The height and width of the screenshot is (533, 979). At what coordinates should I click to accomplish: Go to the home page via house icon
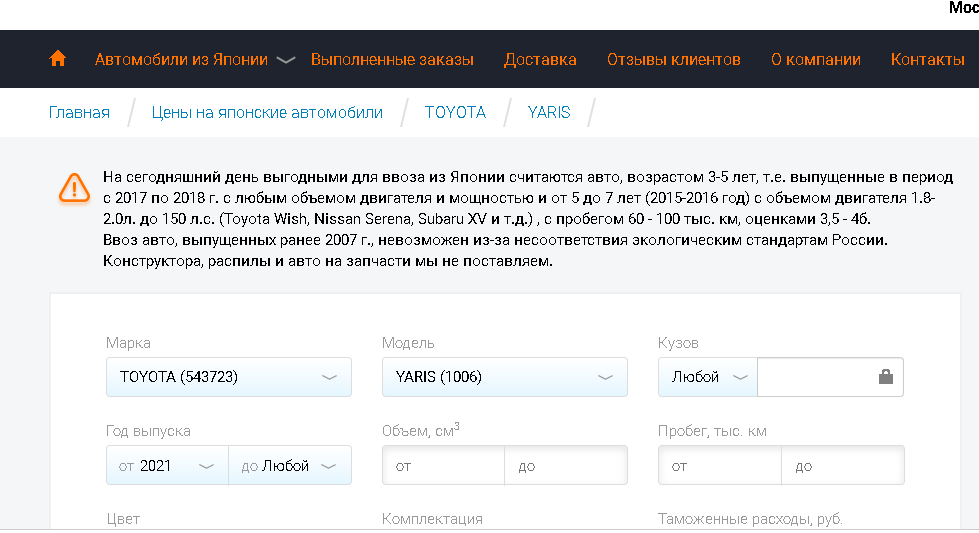(57, 59)
